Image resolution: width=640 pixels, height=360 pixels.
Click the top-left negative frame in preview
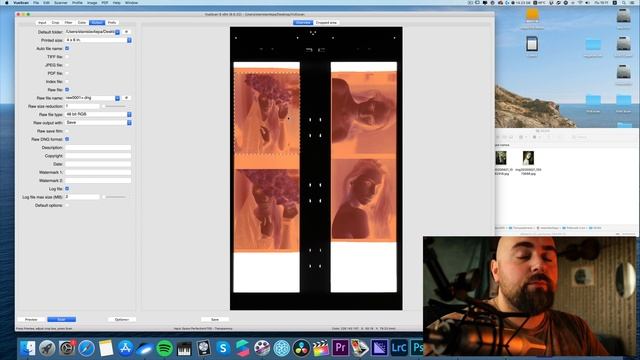coord(267,114)
